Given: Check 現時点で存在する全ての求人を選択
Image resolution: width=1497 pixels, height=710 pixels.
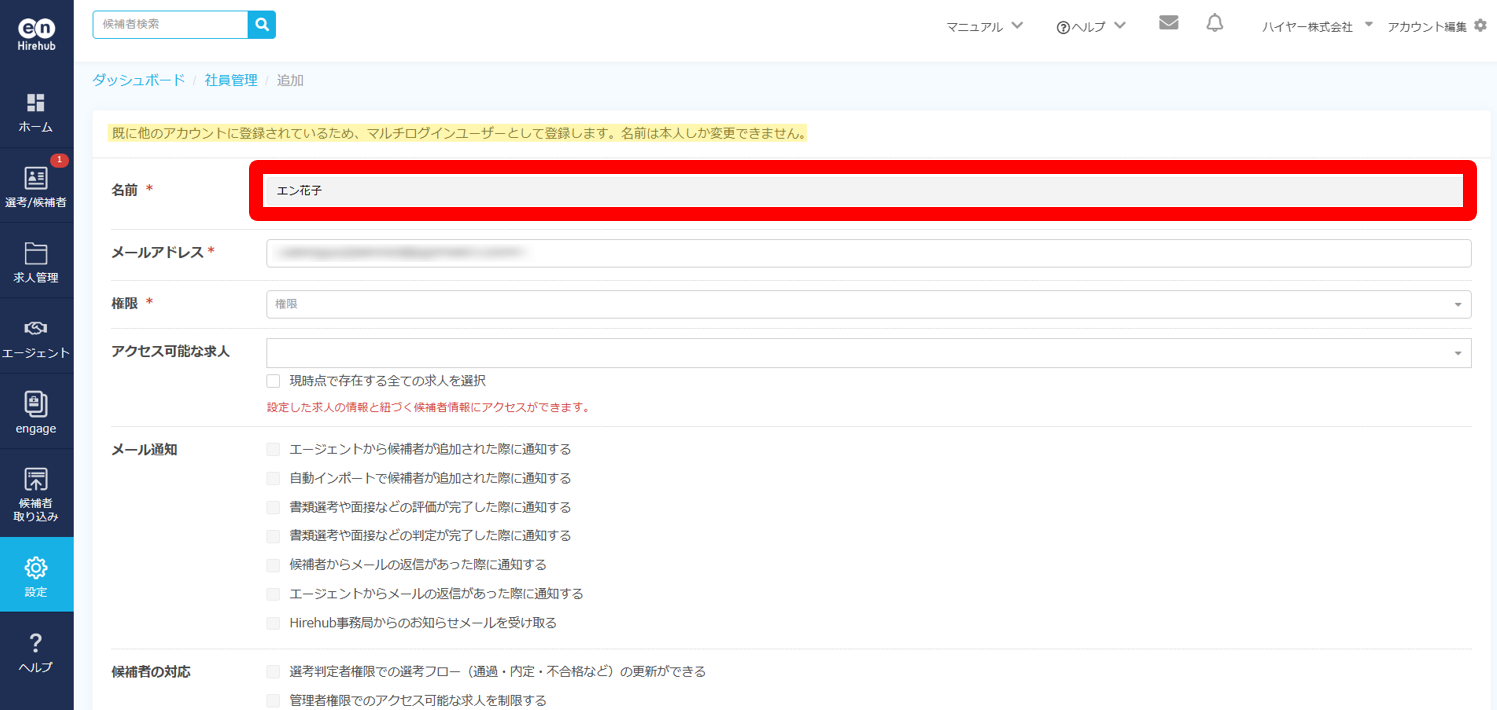Looking at the screenshot, I should click(x=273, y=381).
